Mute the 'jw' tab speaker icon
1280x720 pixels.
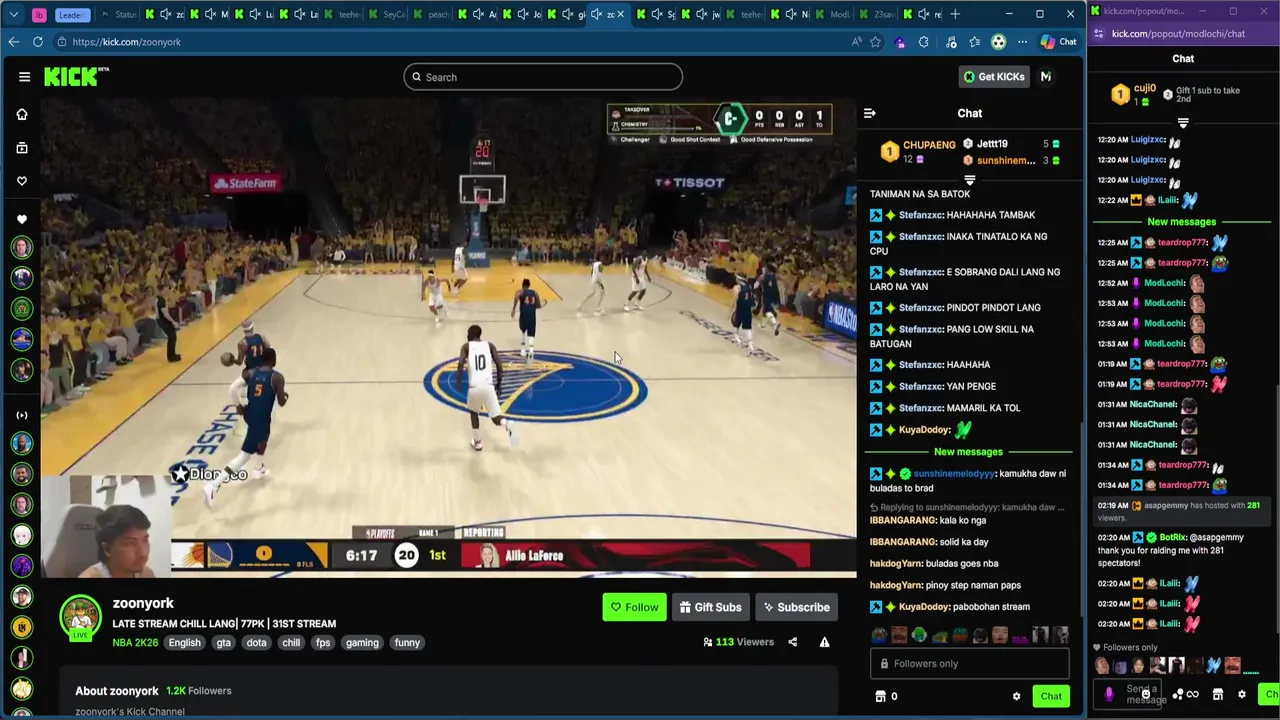702,14
